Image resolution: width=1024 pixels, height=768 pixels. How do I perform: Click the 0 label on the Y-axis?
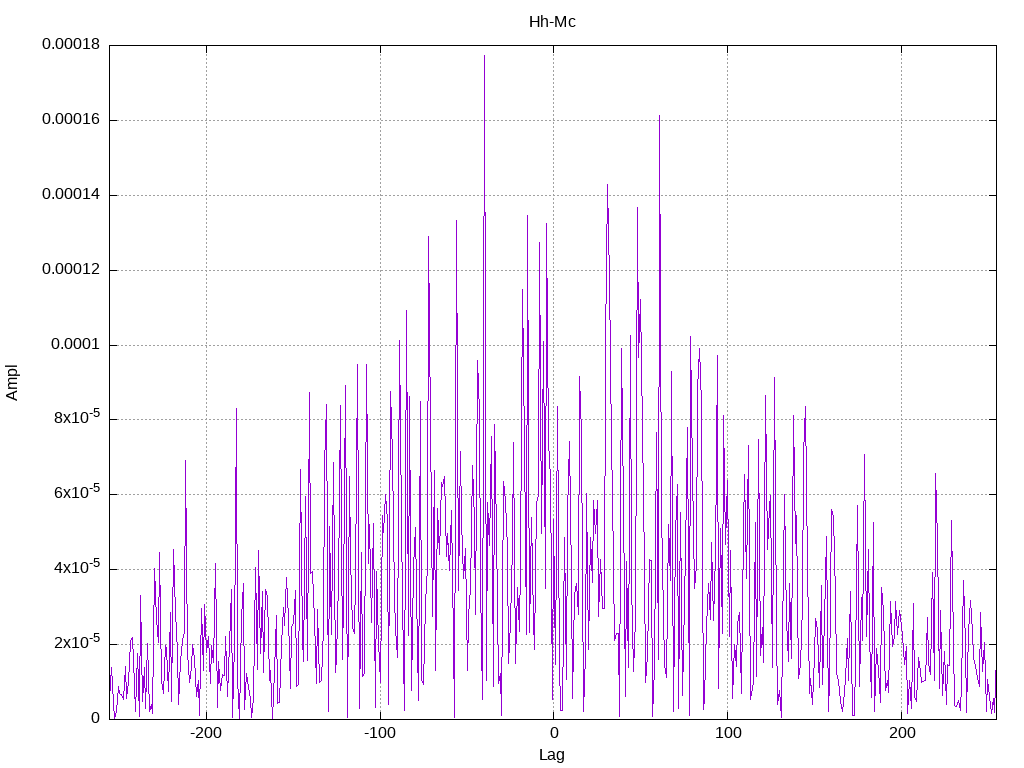pyautogui.click(x=95, y=718)
